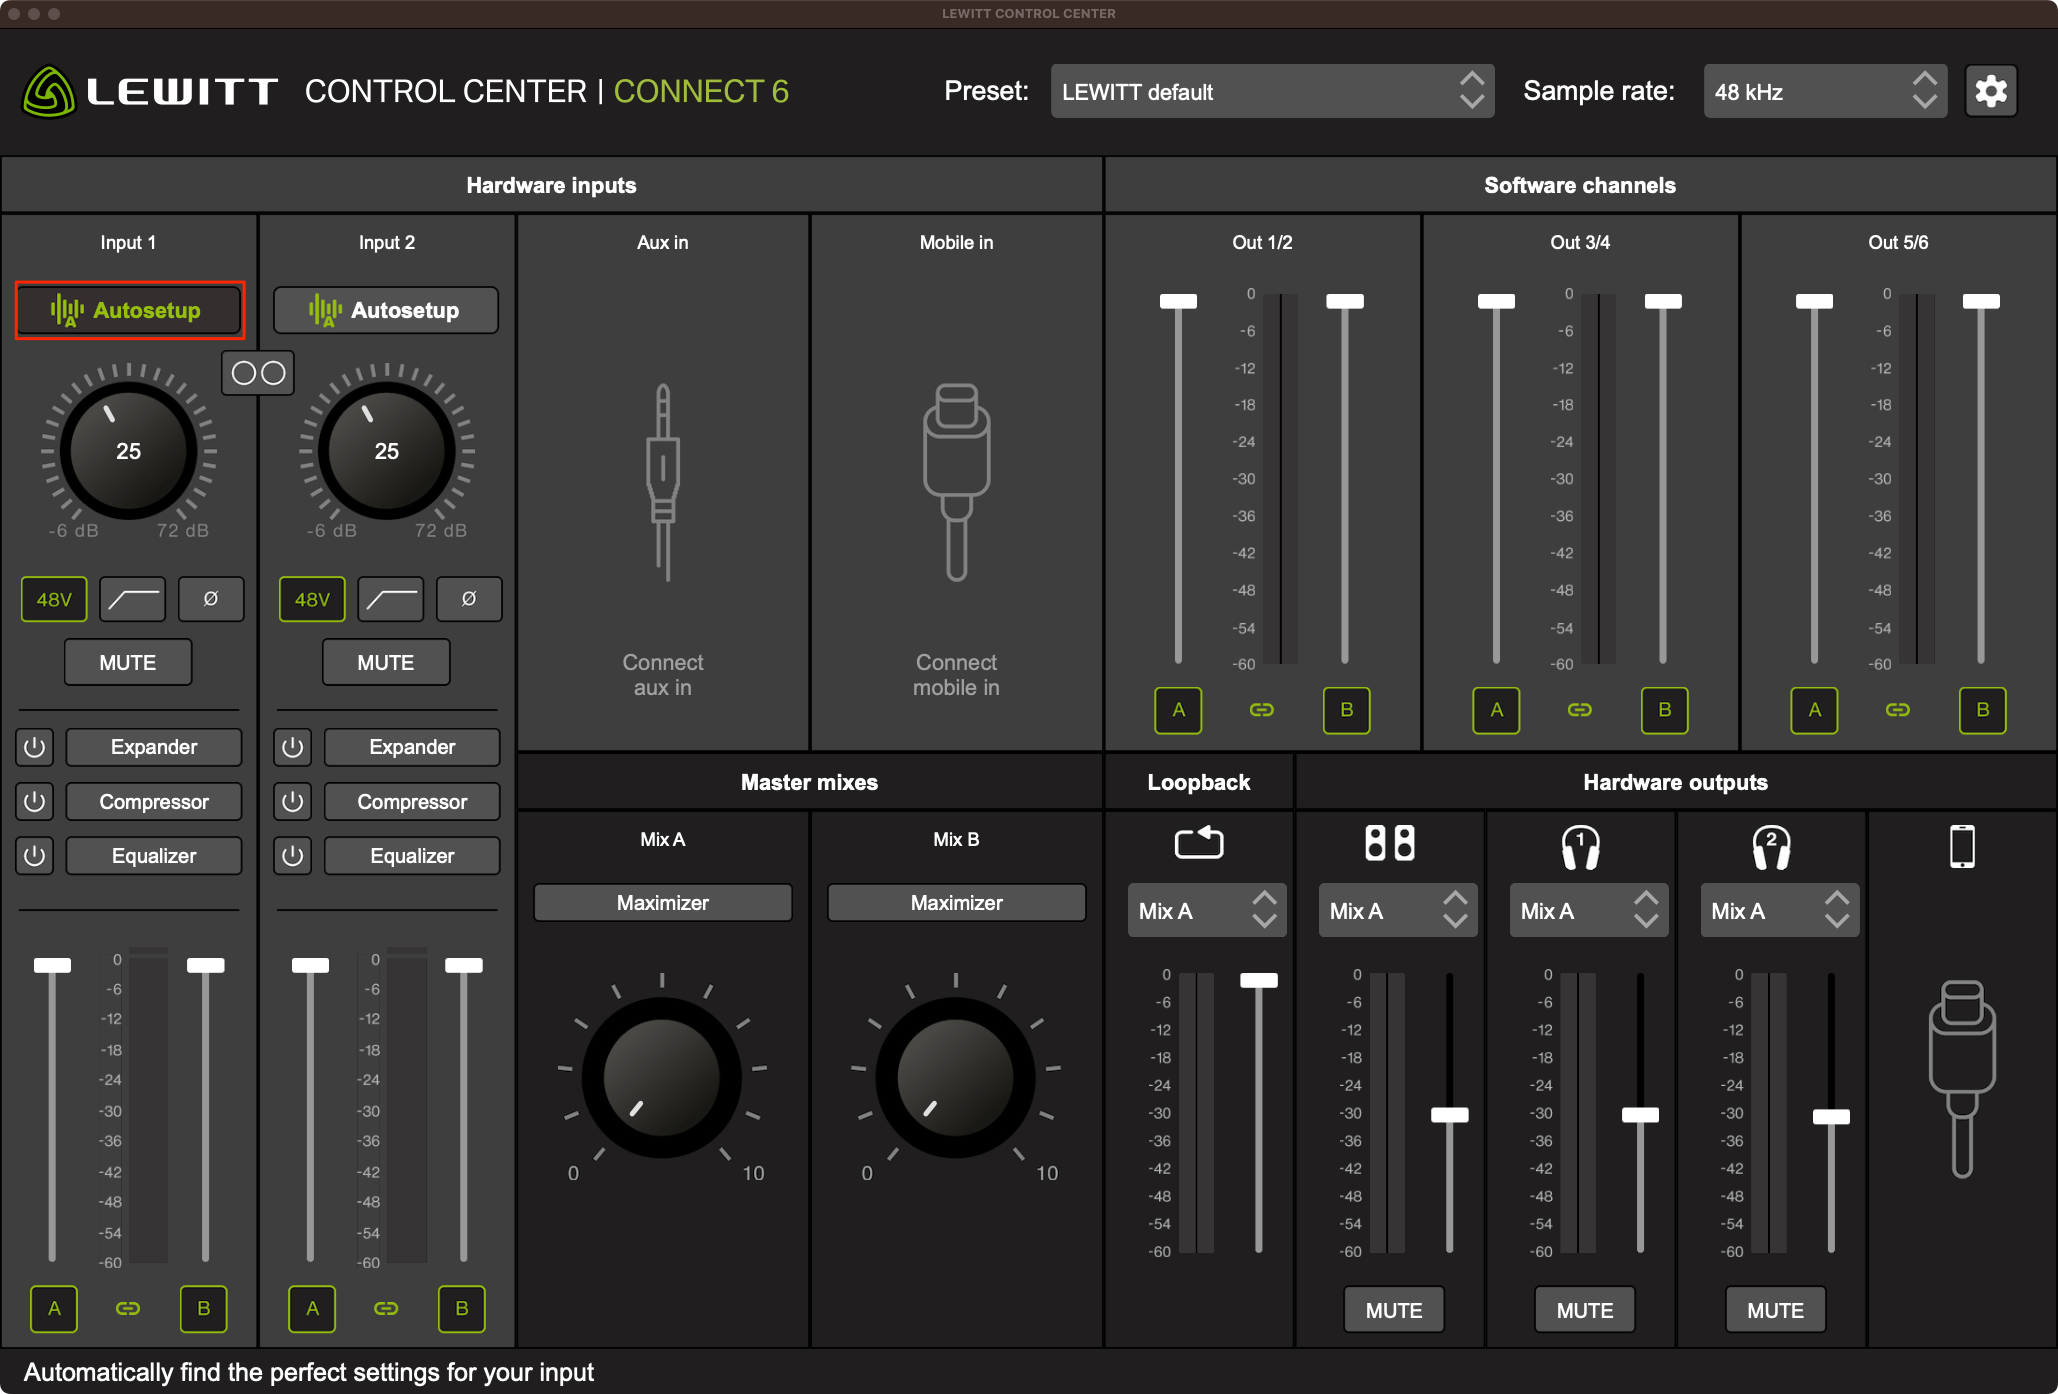Open the Preset dropdown showing LEWITT default
Viewport: 2058px width, 1394px height.
tap(1272, 91)
